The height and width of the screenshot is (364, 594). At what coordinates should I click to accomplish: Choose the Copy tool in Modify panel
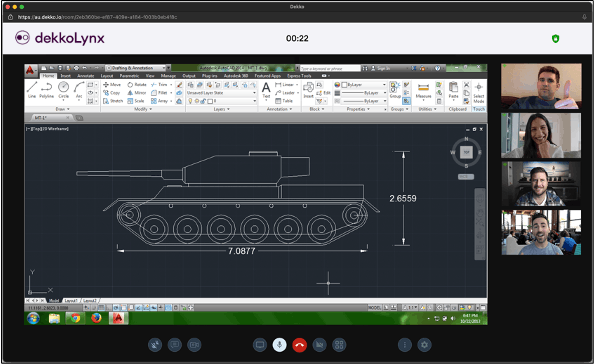point(112,93)
